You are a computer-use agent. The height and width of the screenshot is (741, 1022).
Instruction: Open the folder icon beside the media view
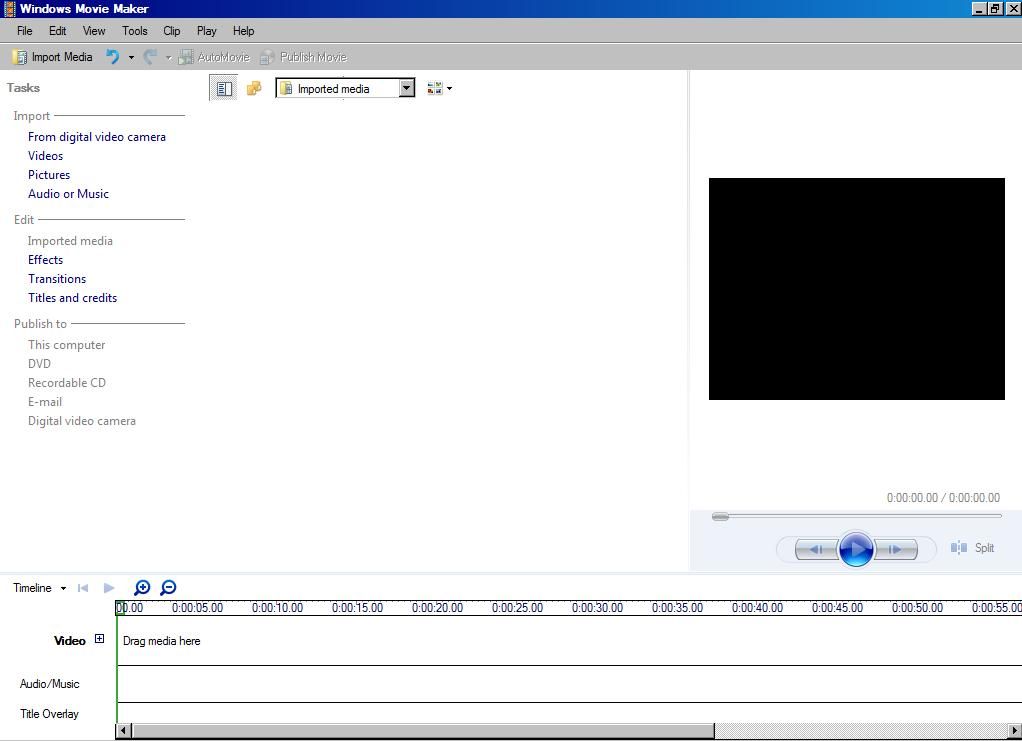(x=254, y=88)
